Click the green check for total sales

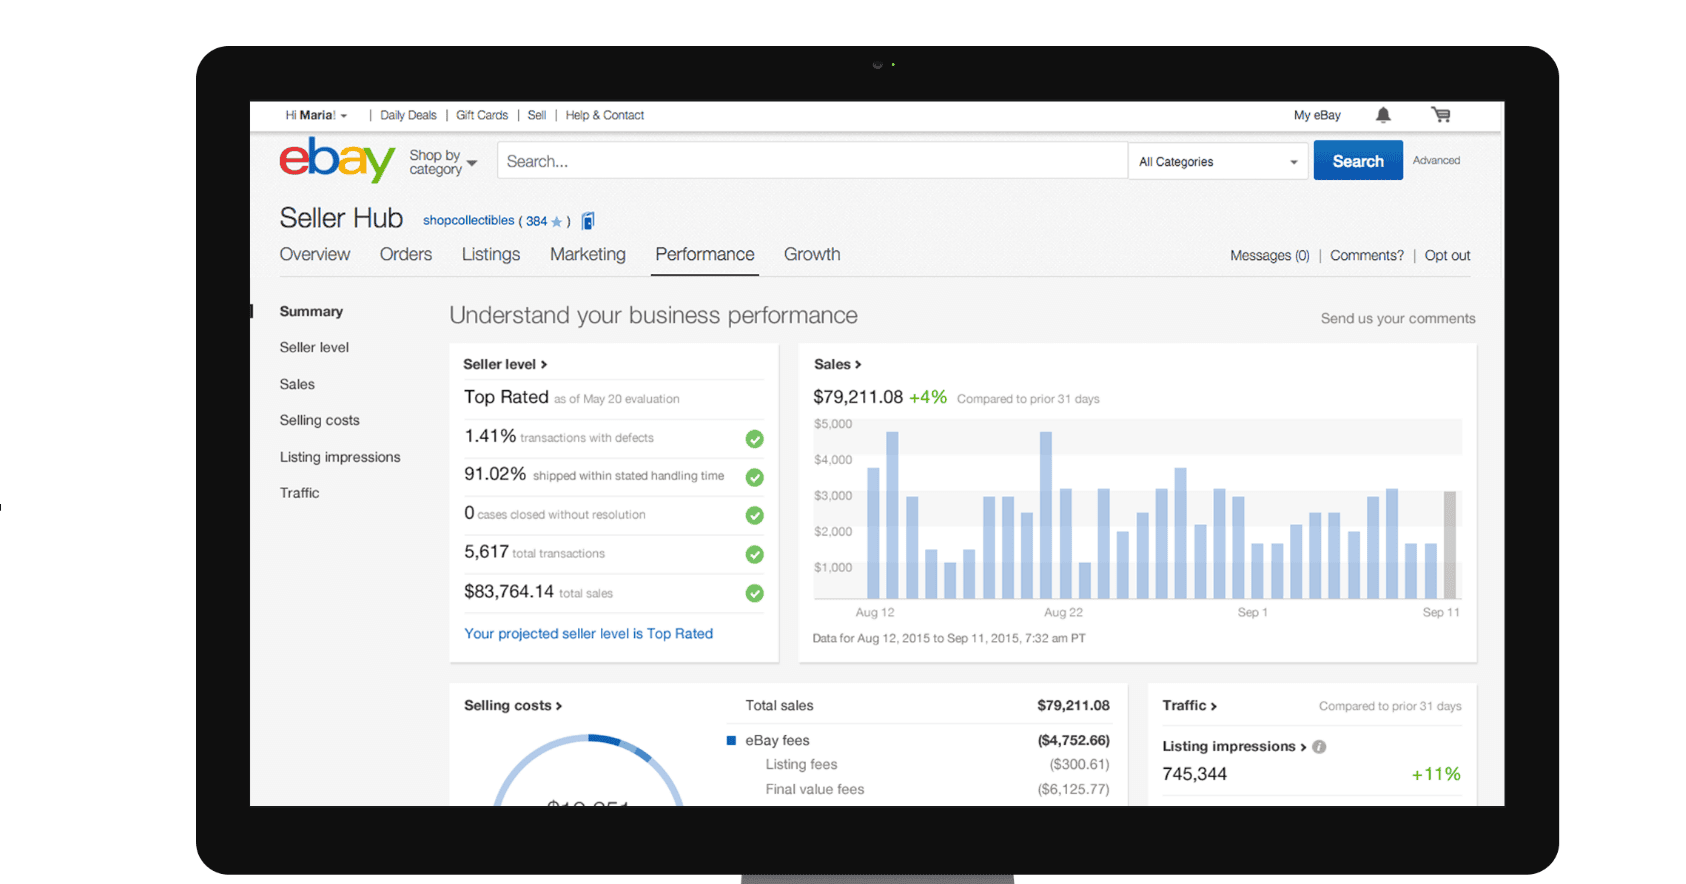(x=755, y=593)
